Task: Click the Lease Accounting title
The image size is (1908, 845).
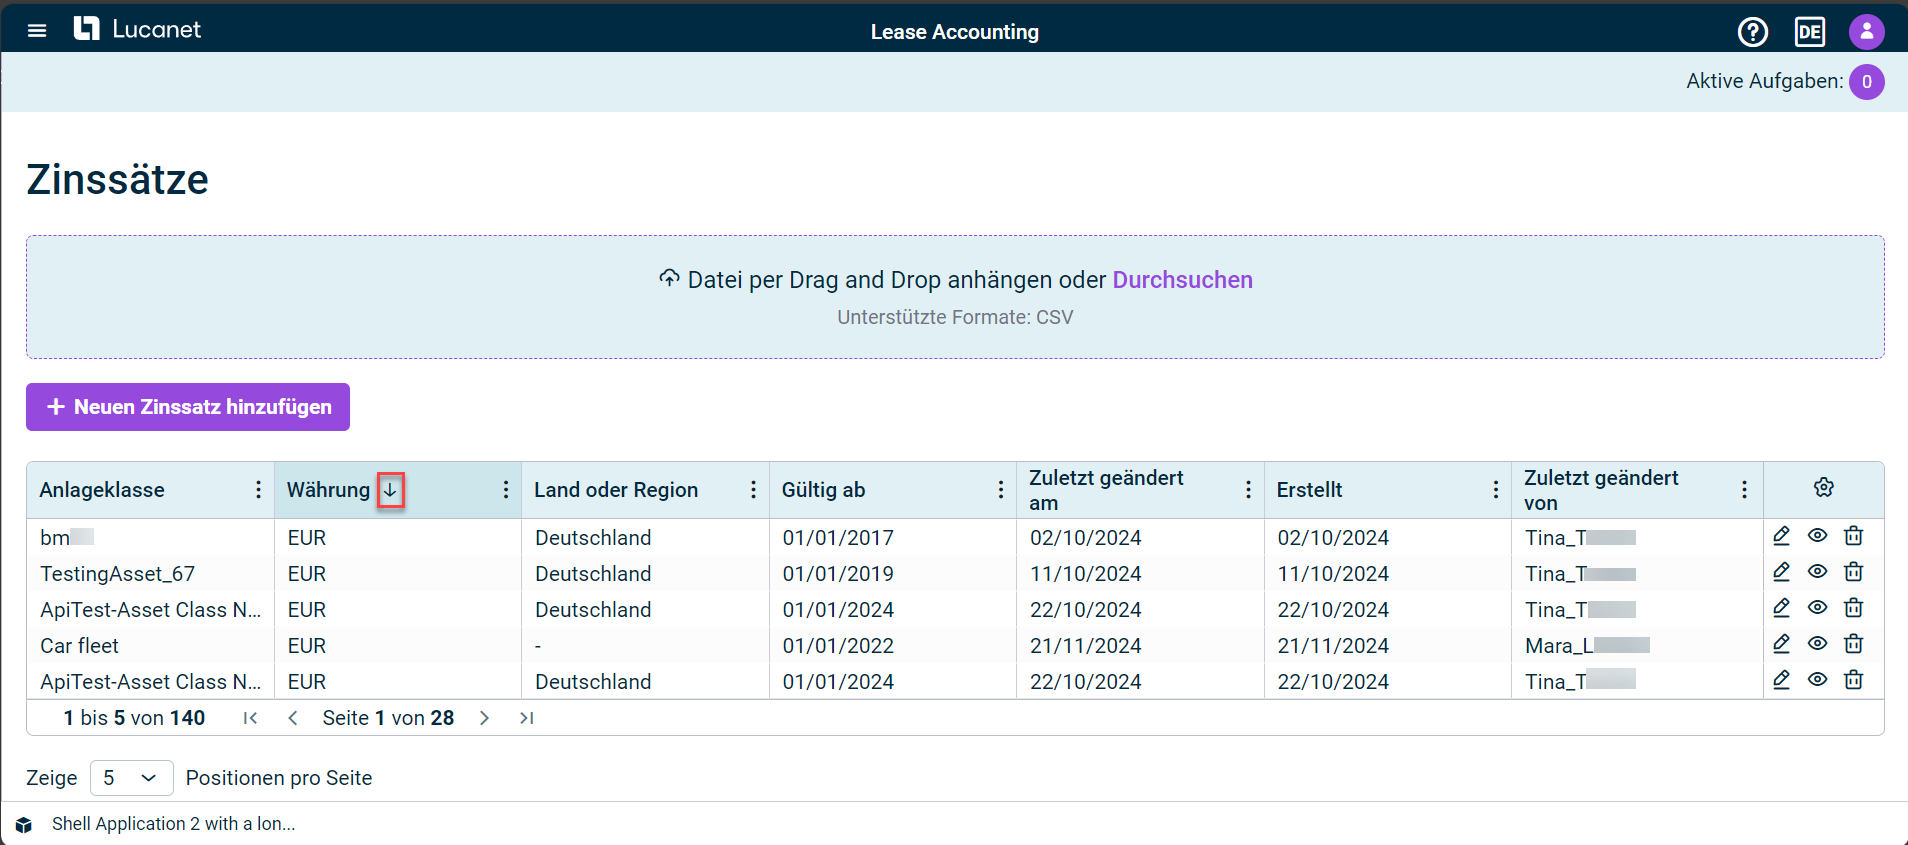Action: (955, 32)
